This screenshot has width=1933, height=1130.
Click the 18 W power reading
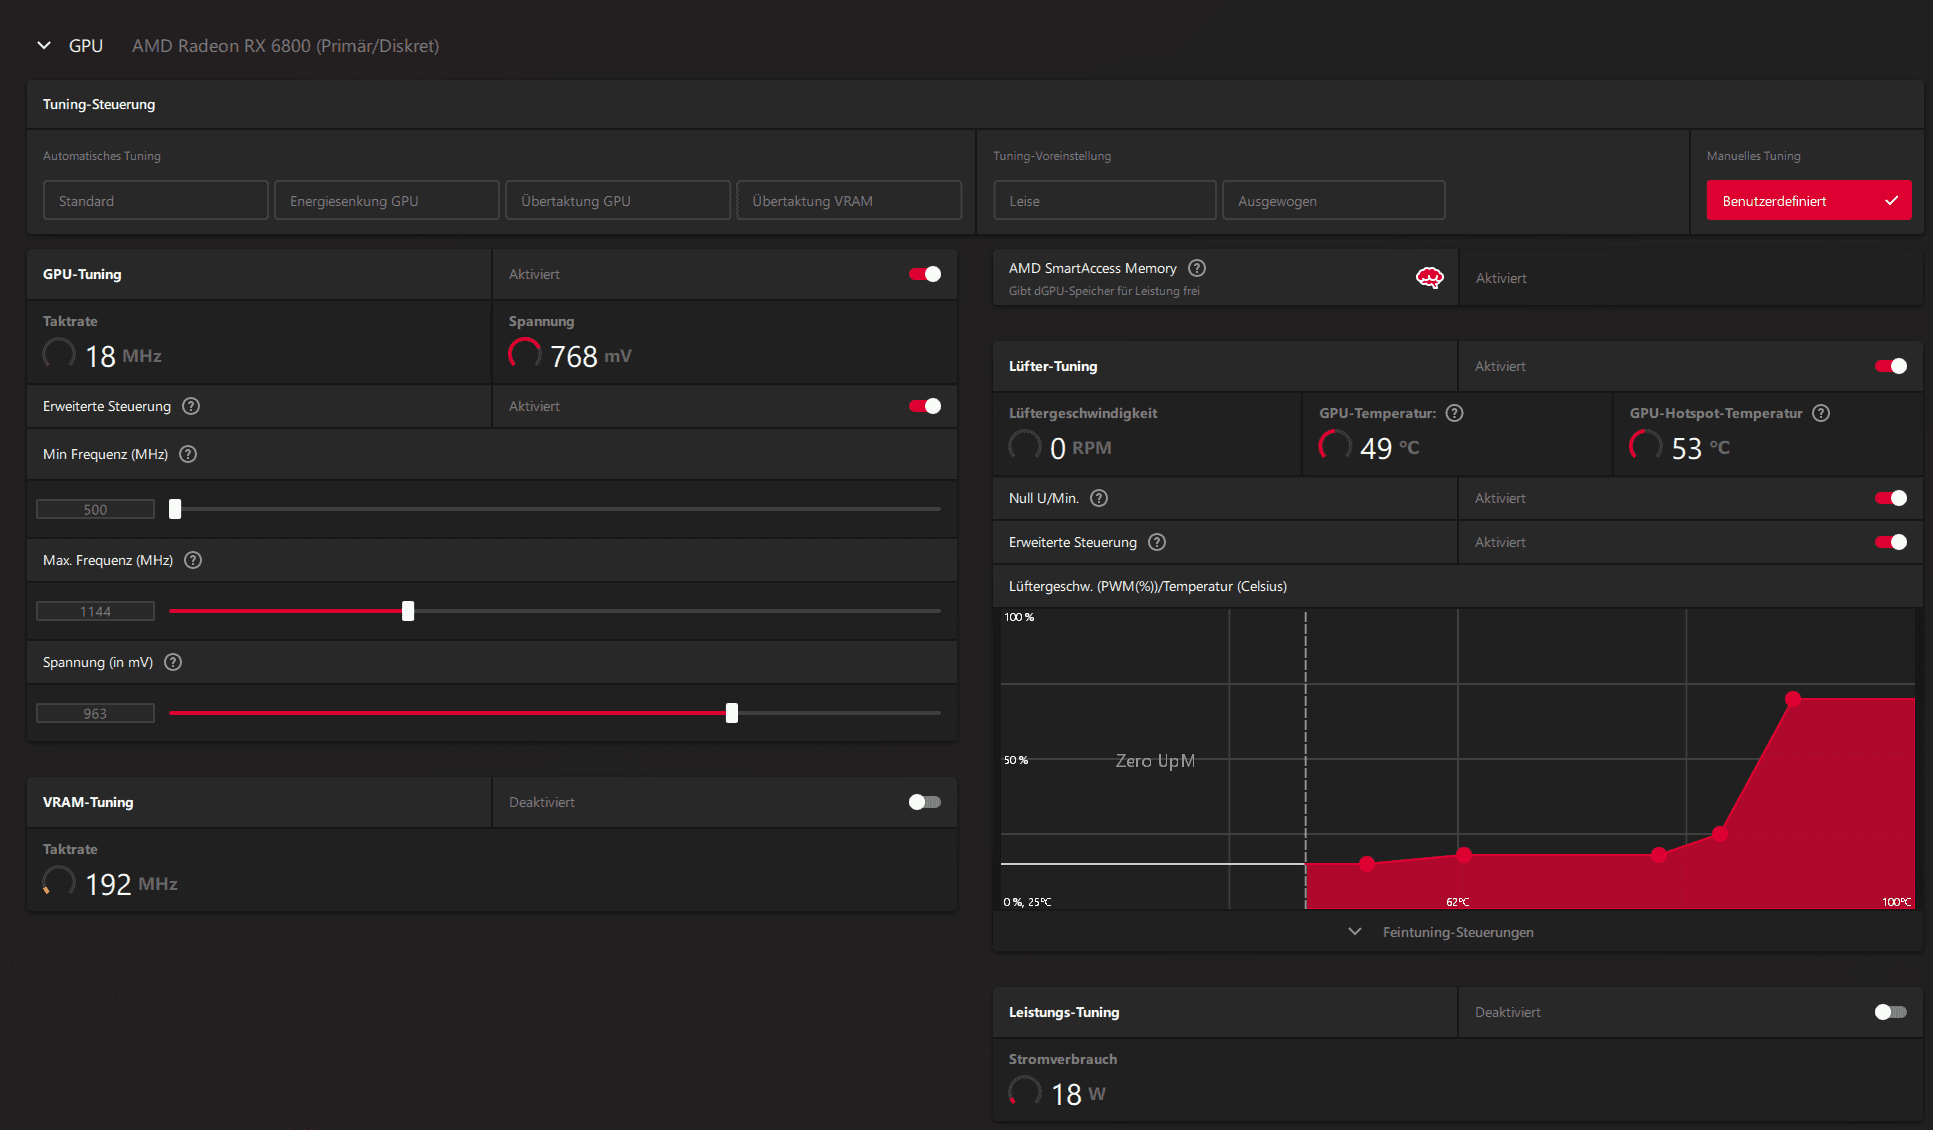coord(1078,1094)
